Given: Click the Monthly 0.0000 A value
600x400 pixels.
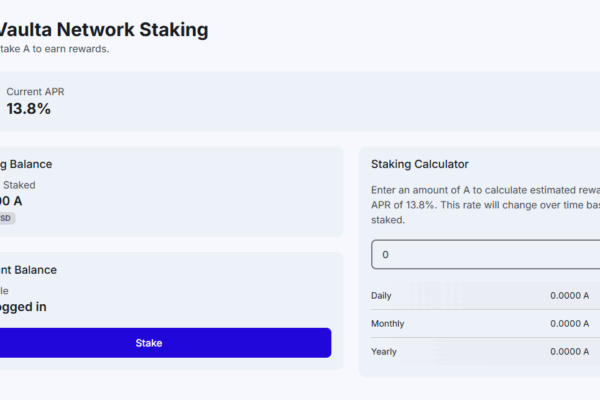Looking at the screenshot, I should pyautogui.click(x=569, y=323).
